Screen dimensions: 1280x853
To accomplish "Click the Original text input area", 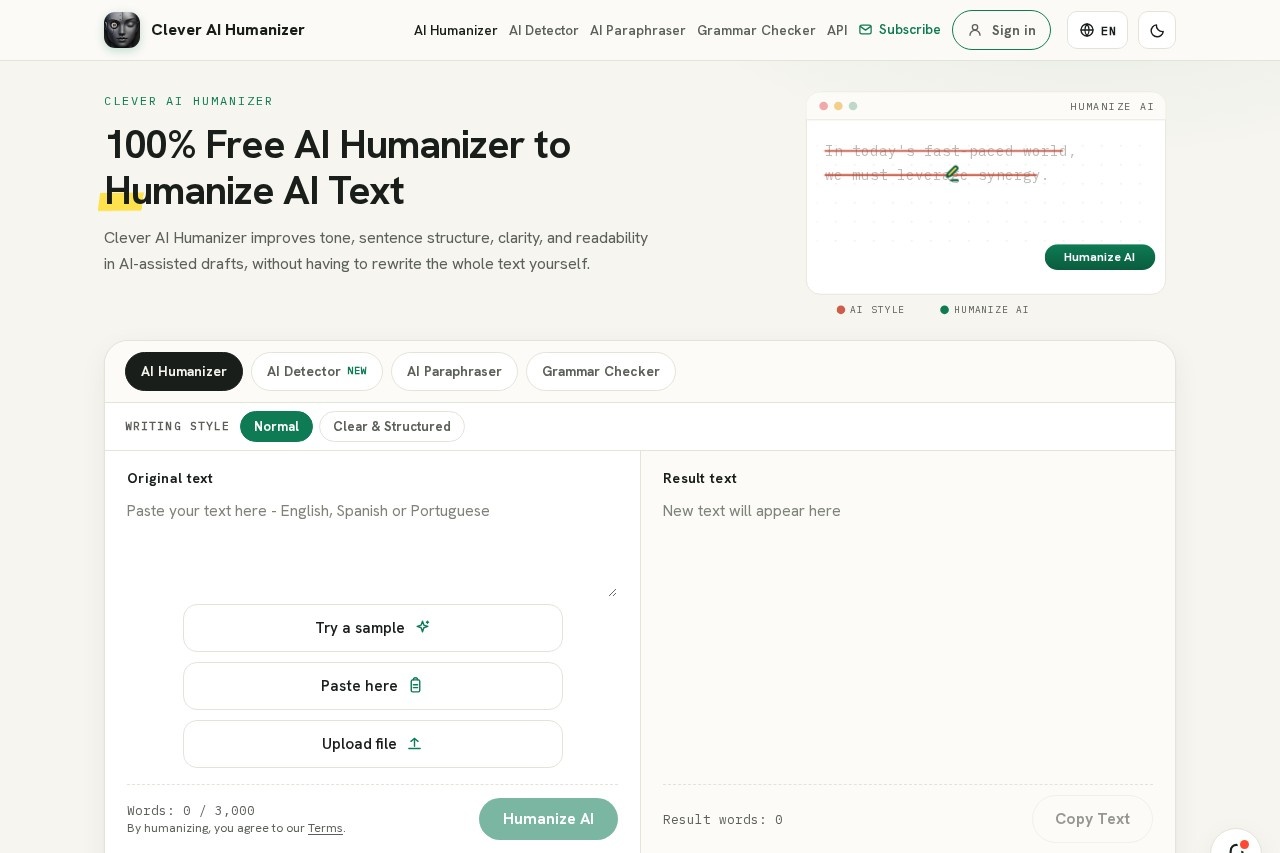I will point(372,547).
